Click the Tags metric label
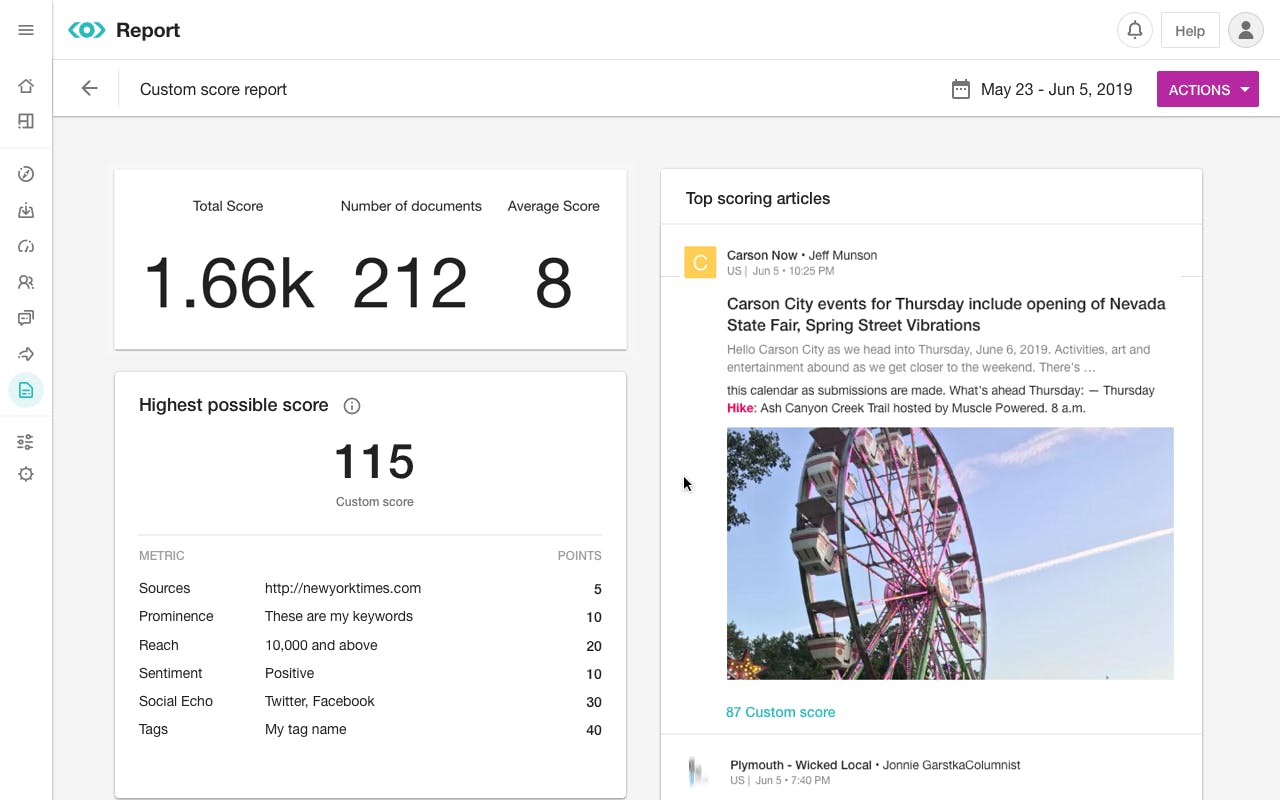This screenshot has height=800, width=1280. 153,729
